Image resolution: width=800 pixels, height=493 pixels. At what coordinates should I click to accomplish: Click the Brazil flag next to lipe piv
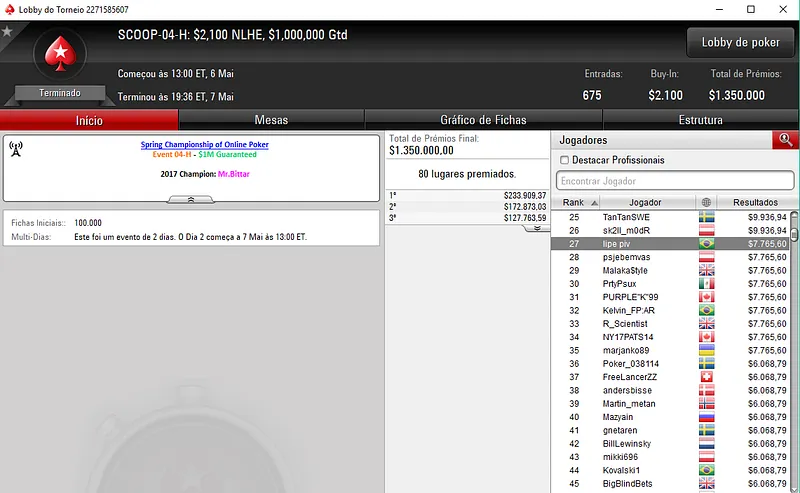pos(707,244)
